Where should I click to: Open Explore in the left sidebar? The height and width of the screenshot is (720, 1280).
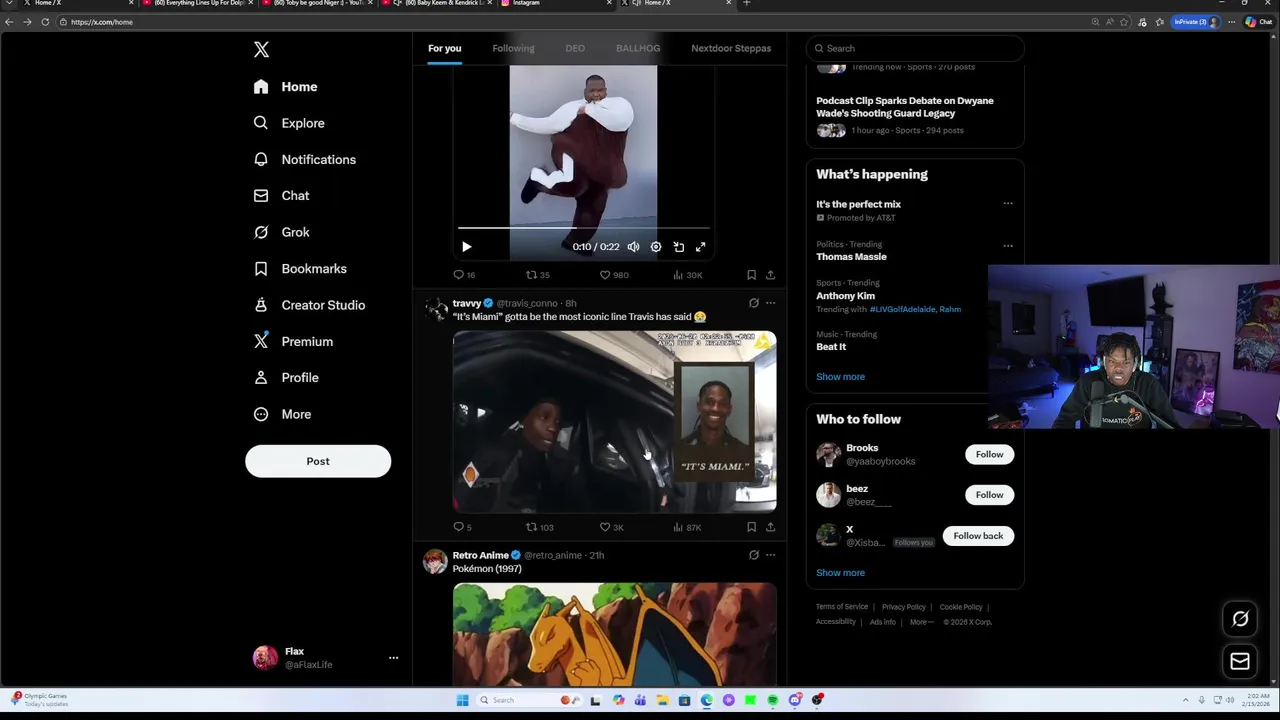[289, 123]
